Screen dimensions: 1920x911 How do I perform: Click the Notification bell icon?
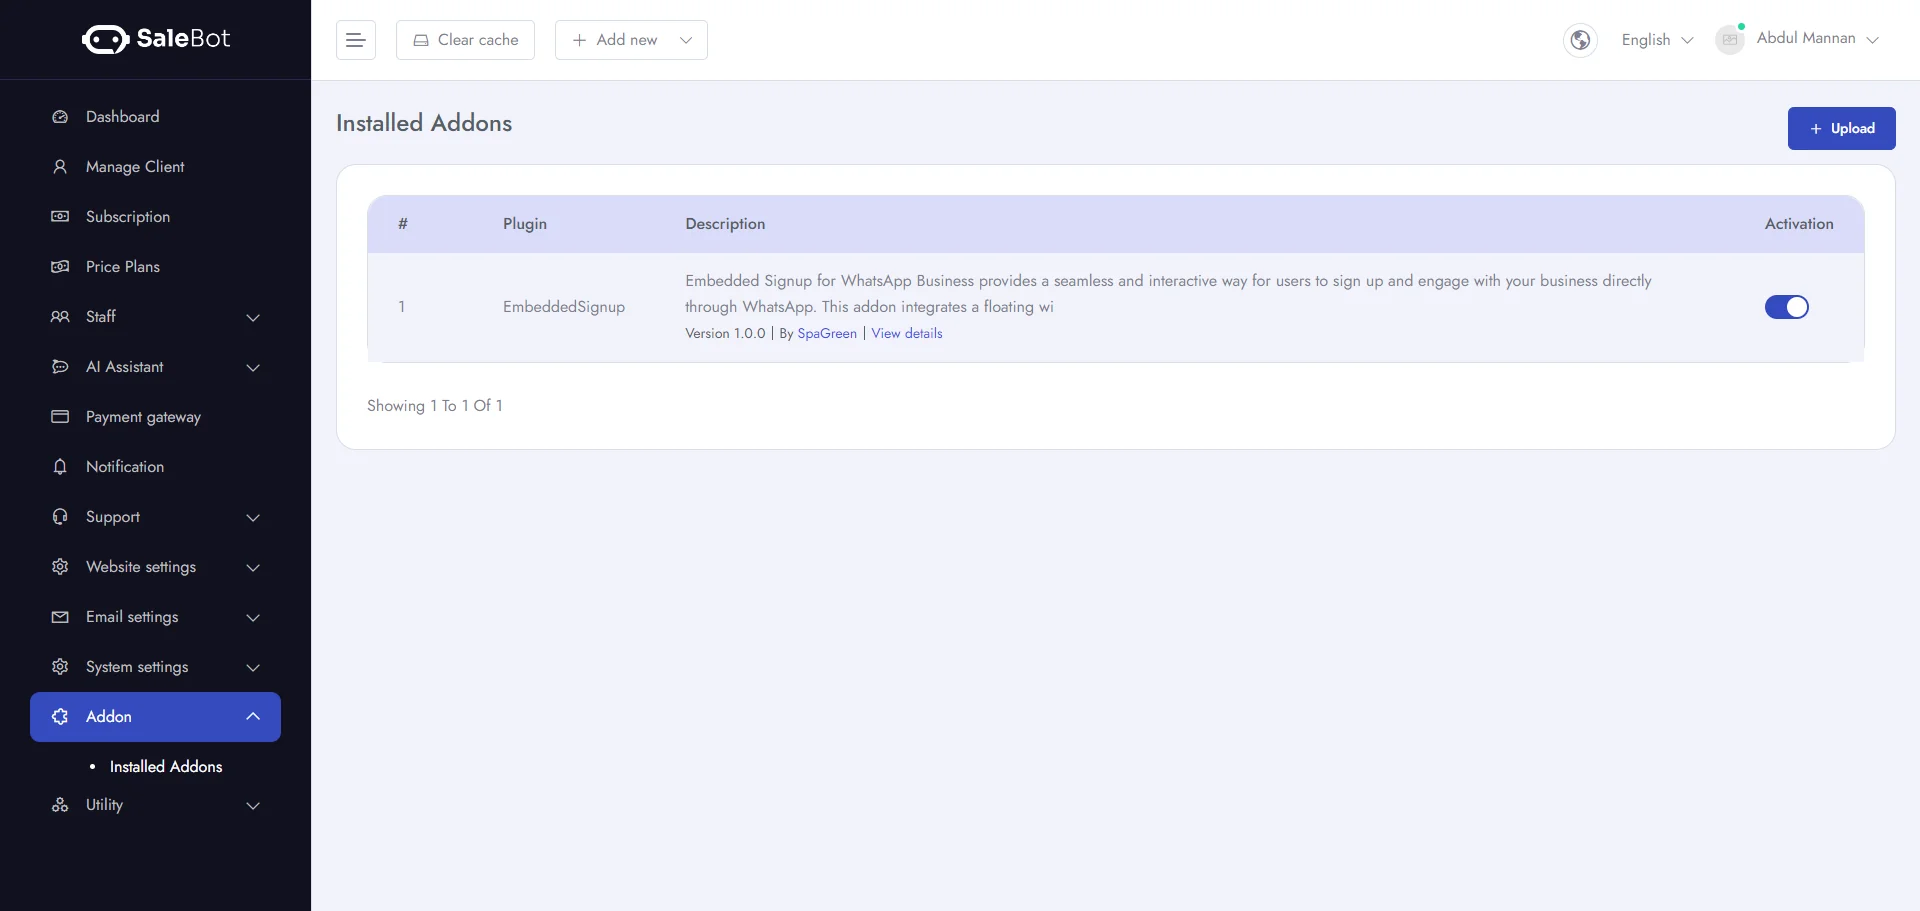[60, 467]
